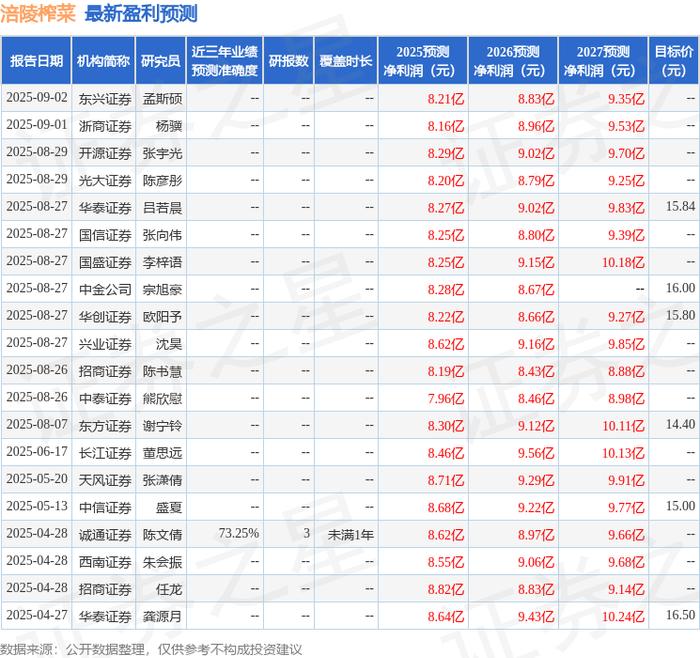700x658 pixels.
Task: Click researcher name 盛夏
Action: [x=169, y=508]
